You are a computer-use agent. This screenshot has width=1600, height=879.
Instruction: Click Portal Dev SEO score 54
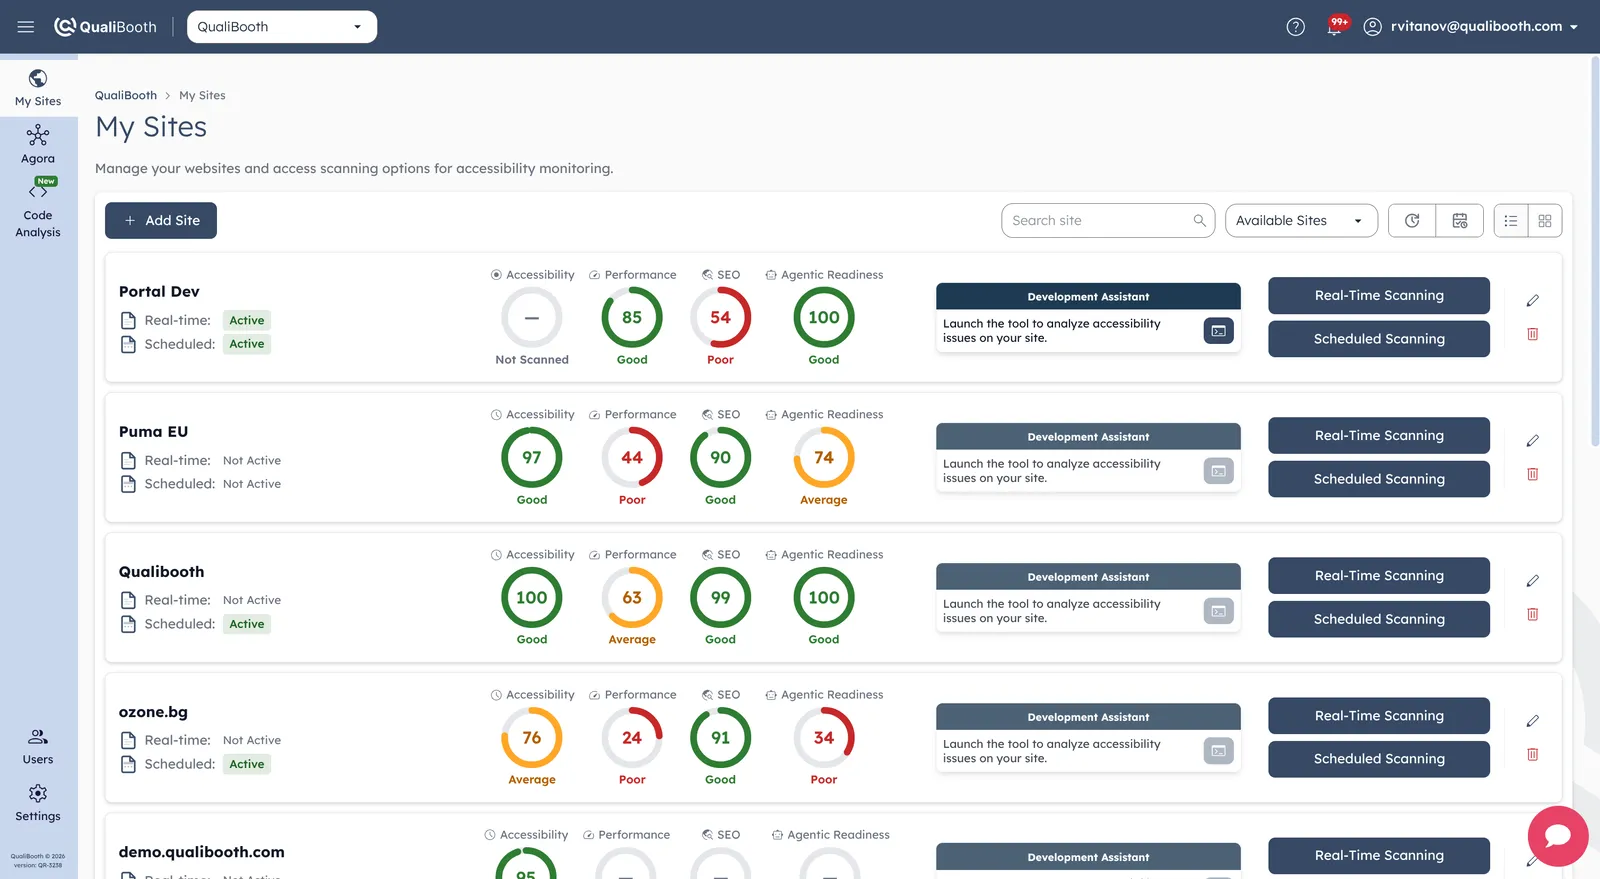pyautogui.click(x=720, y=318)
